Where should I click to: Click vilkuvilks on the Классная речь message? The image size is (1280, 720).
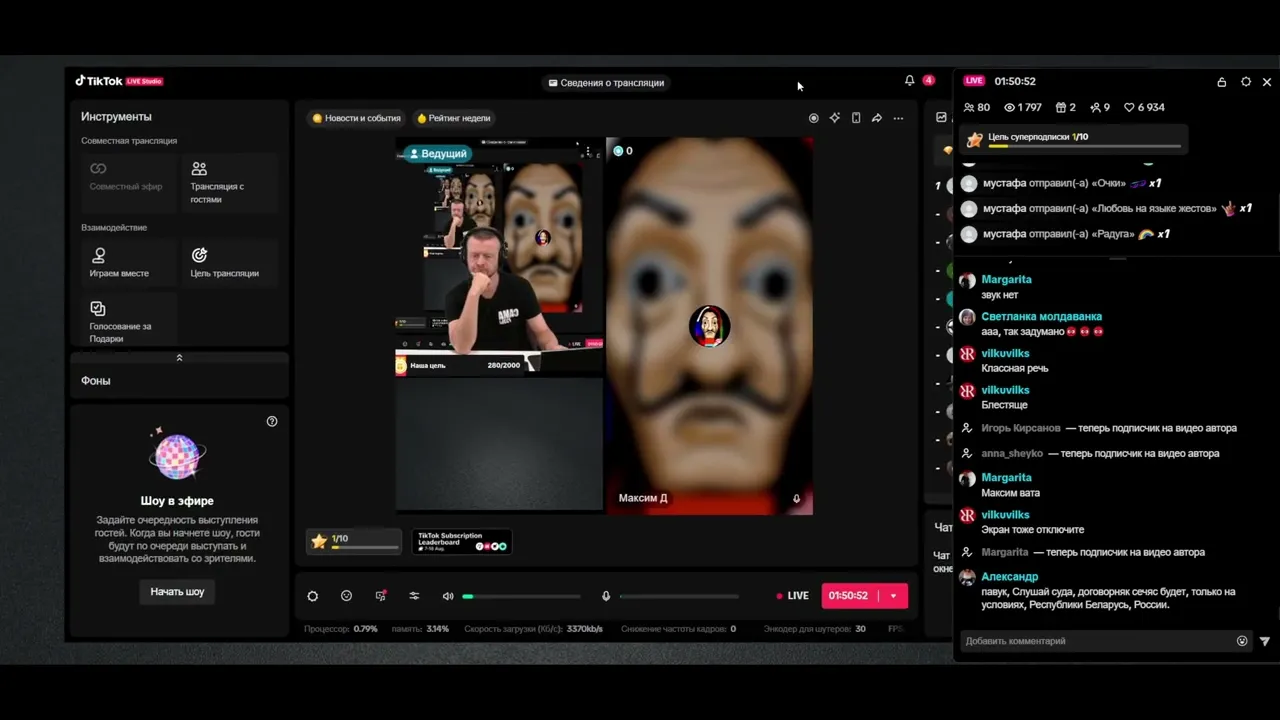coord(1005,354)
